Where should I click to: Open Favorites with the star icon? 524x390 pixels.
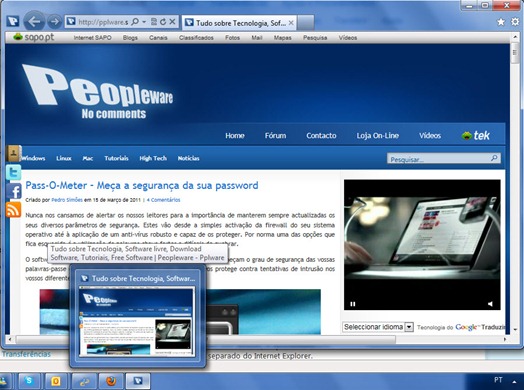pos(501,22)
